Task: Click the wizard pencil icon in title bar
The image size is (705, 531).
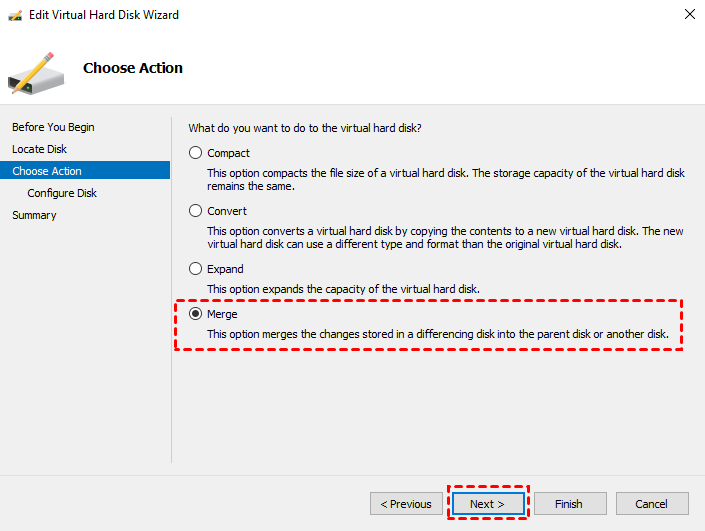Action: 15,16
